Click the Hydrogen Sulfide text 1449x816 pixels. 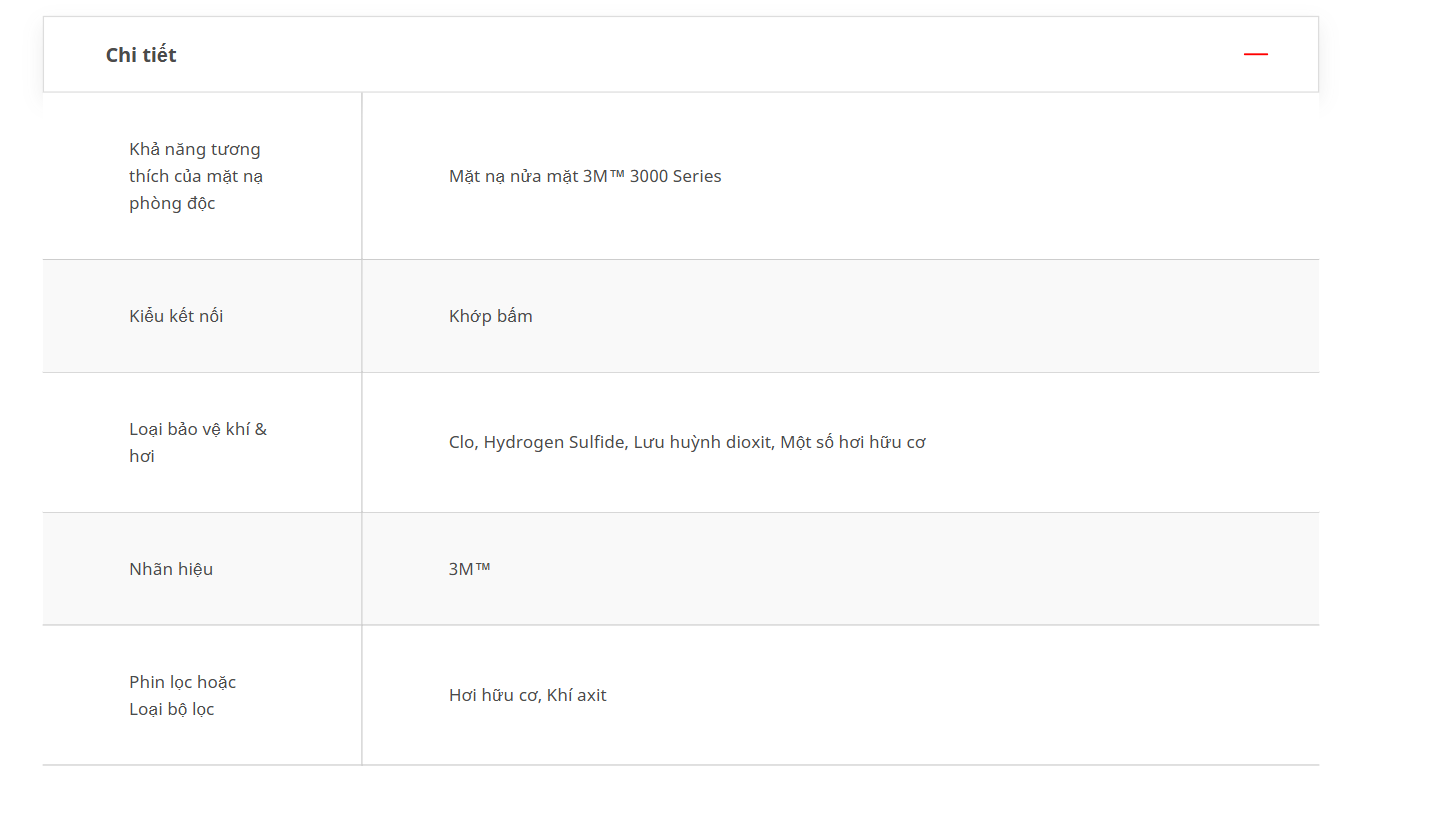(555, 442)
